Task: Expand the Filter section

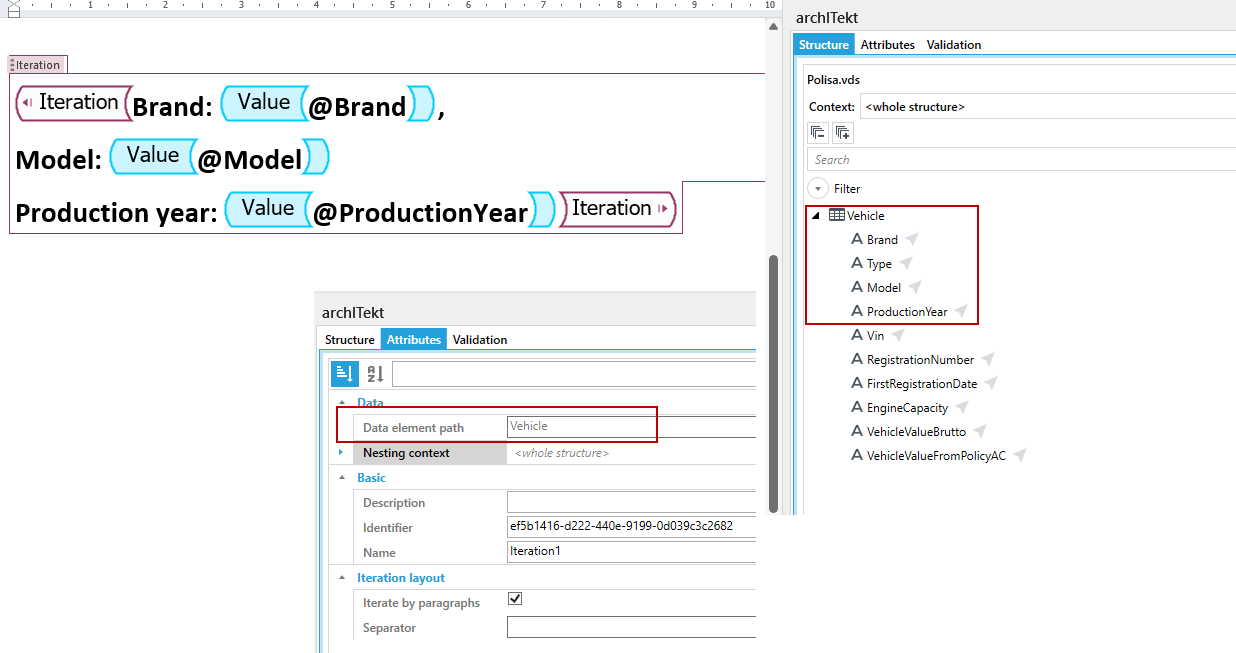Action: point(818,188)
